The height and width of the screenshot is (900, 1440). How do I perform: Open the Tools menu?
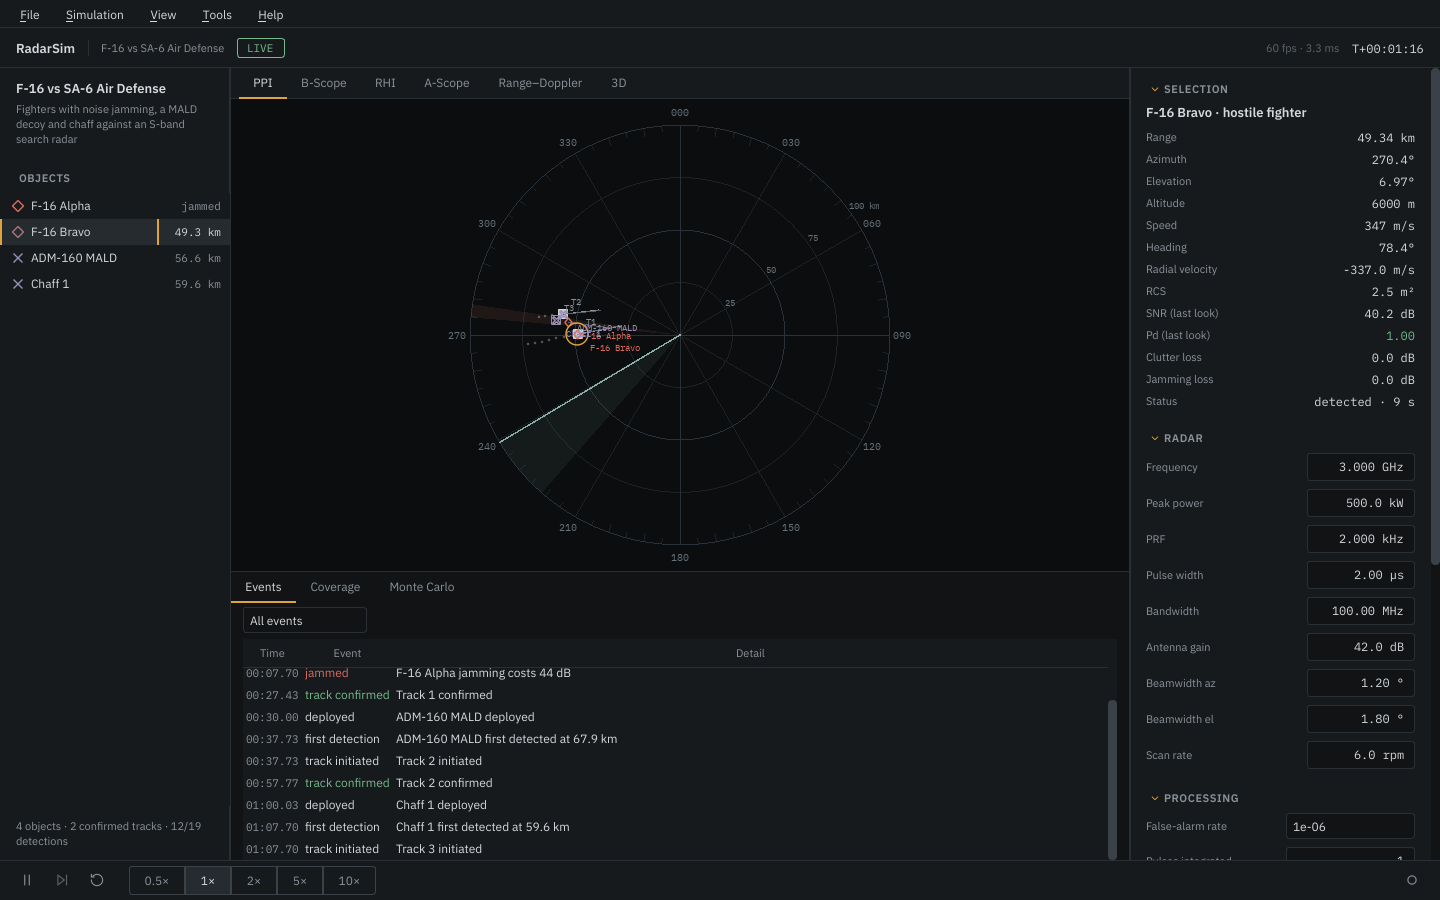(217, 15)
